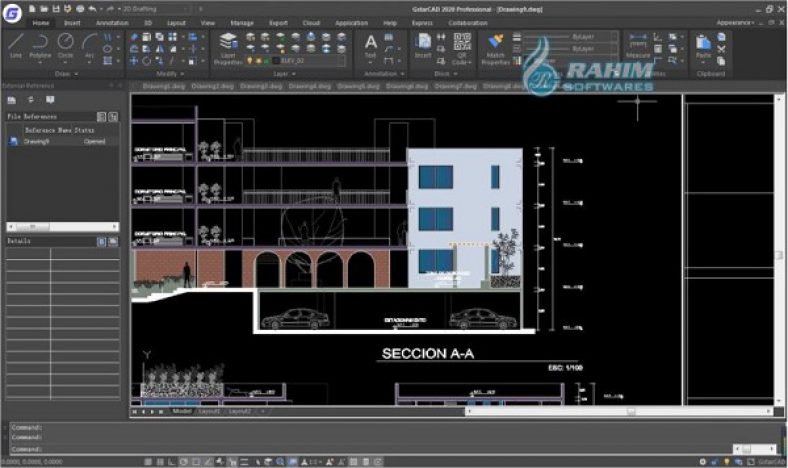Screen dimensions: 788x468
Task: Select the Text annotation tool
Action: click(x=371, y=46)
